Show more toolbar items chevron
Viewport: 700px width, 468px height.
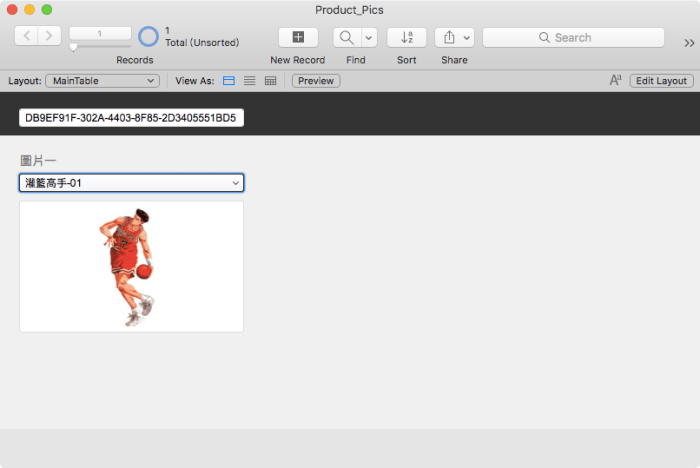(x=688, y=42)
